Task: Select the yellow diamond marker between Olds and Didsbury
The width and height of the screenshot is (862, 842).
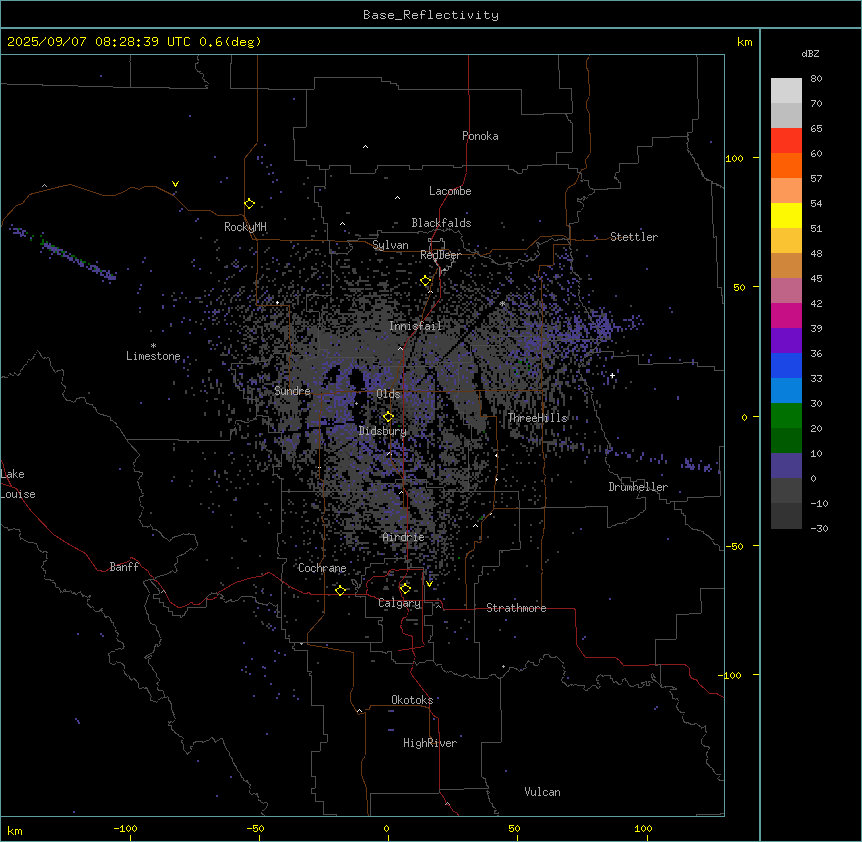Action: (388, 417)
